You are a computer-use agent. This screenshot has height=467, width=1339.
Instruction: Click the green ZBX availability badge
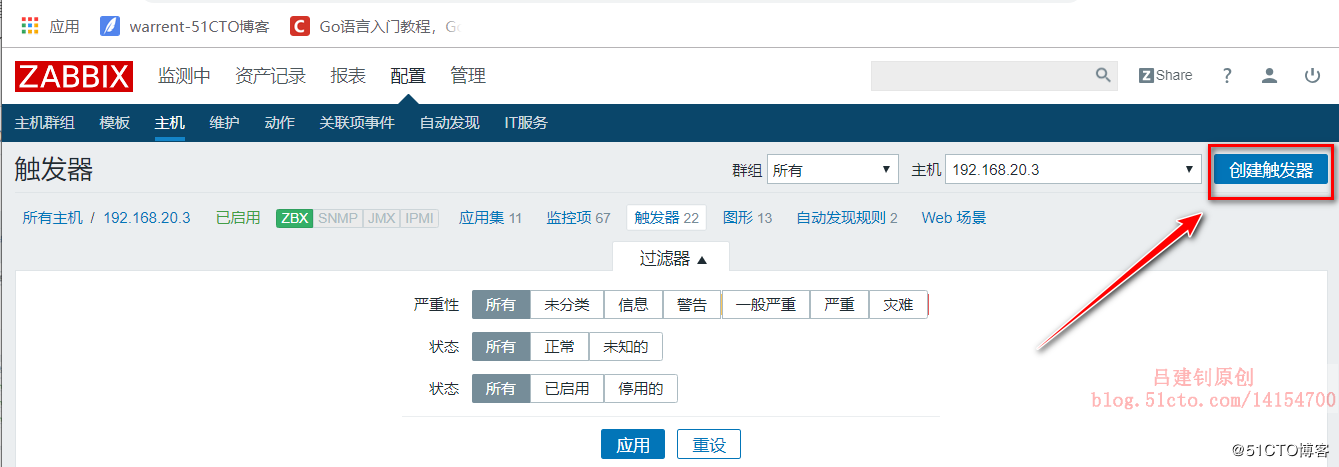(295, 217)
